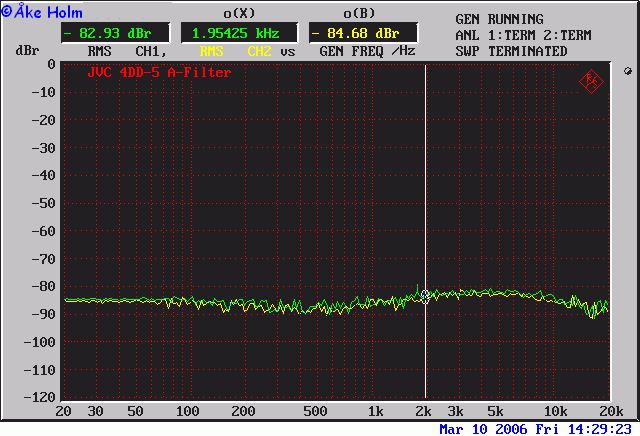The width and height of the screenshot is (640, 436).
Task: Click the -50 value on the Y axis
Action: click(x=43, y=203)
